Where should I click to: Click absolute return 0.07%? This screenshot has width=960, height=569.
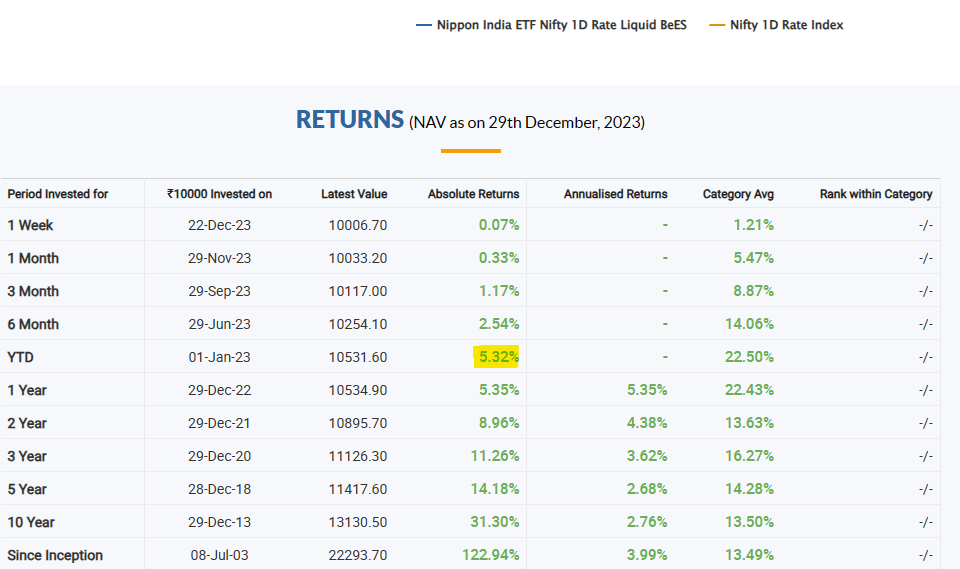click(498, 225)
